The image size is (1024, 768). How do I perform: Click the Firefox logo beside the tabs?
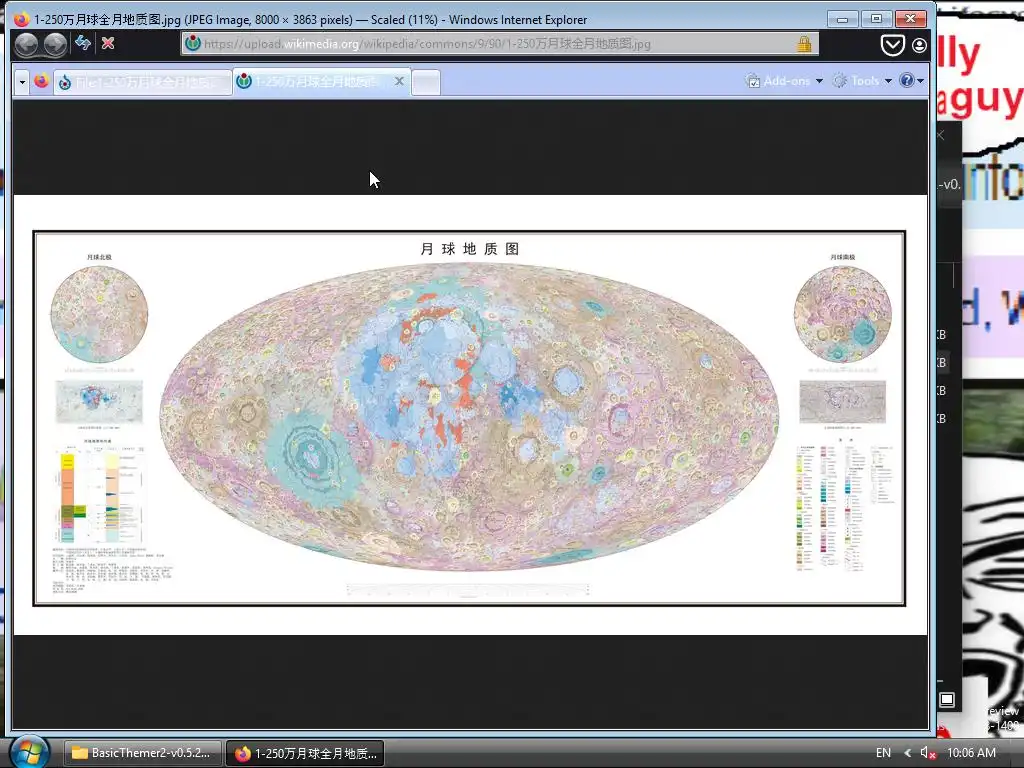[42, 81]
